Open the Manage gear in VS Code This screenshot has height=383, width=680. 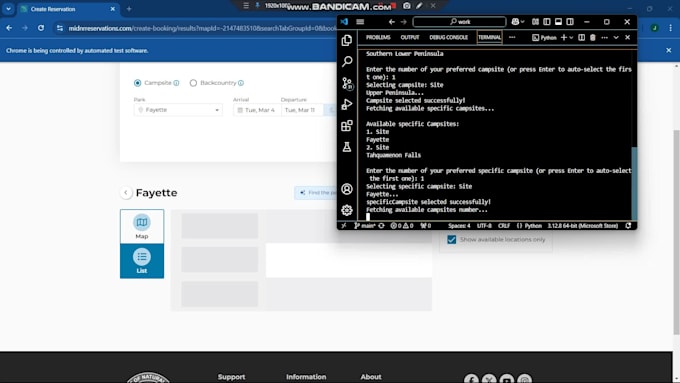click(x=347, y=210)
